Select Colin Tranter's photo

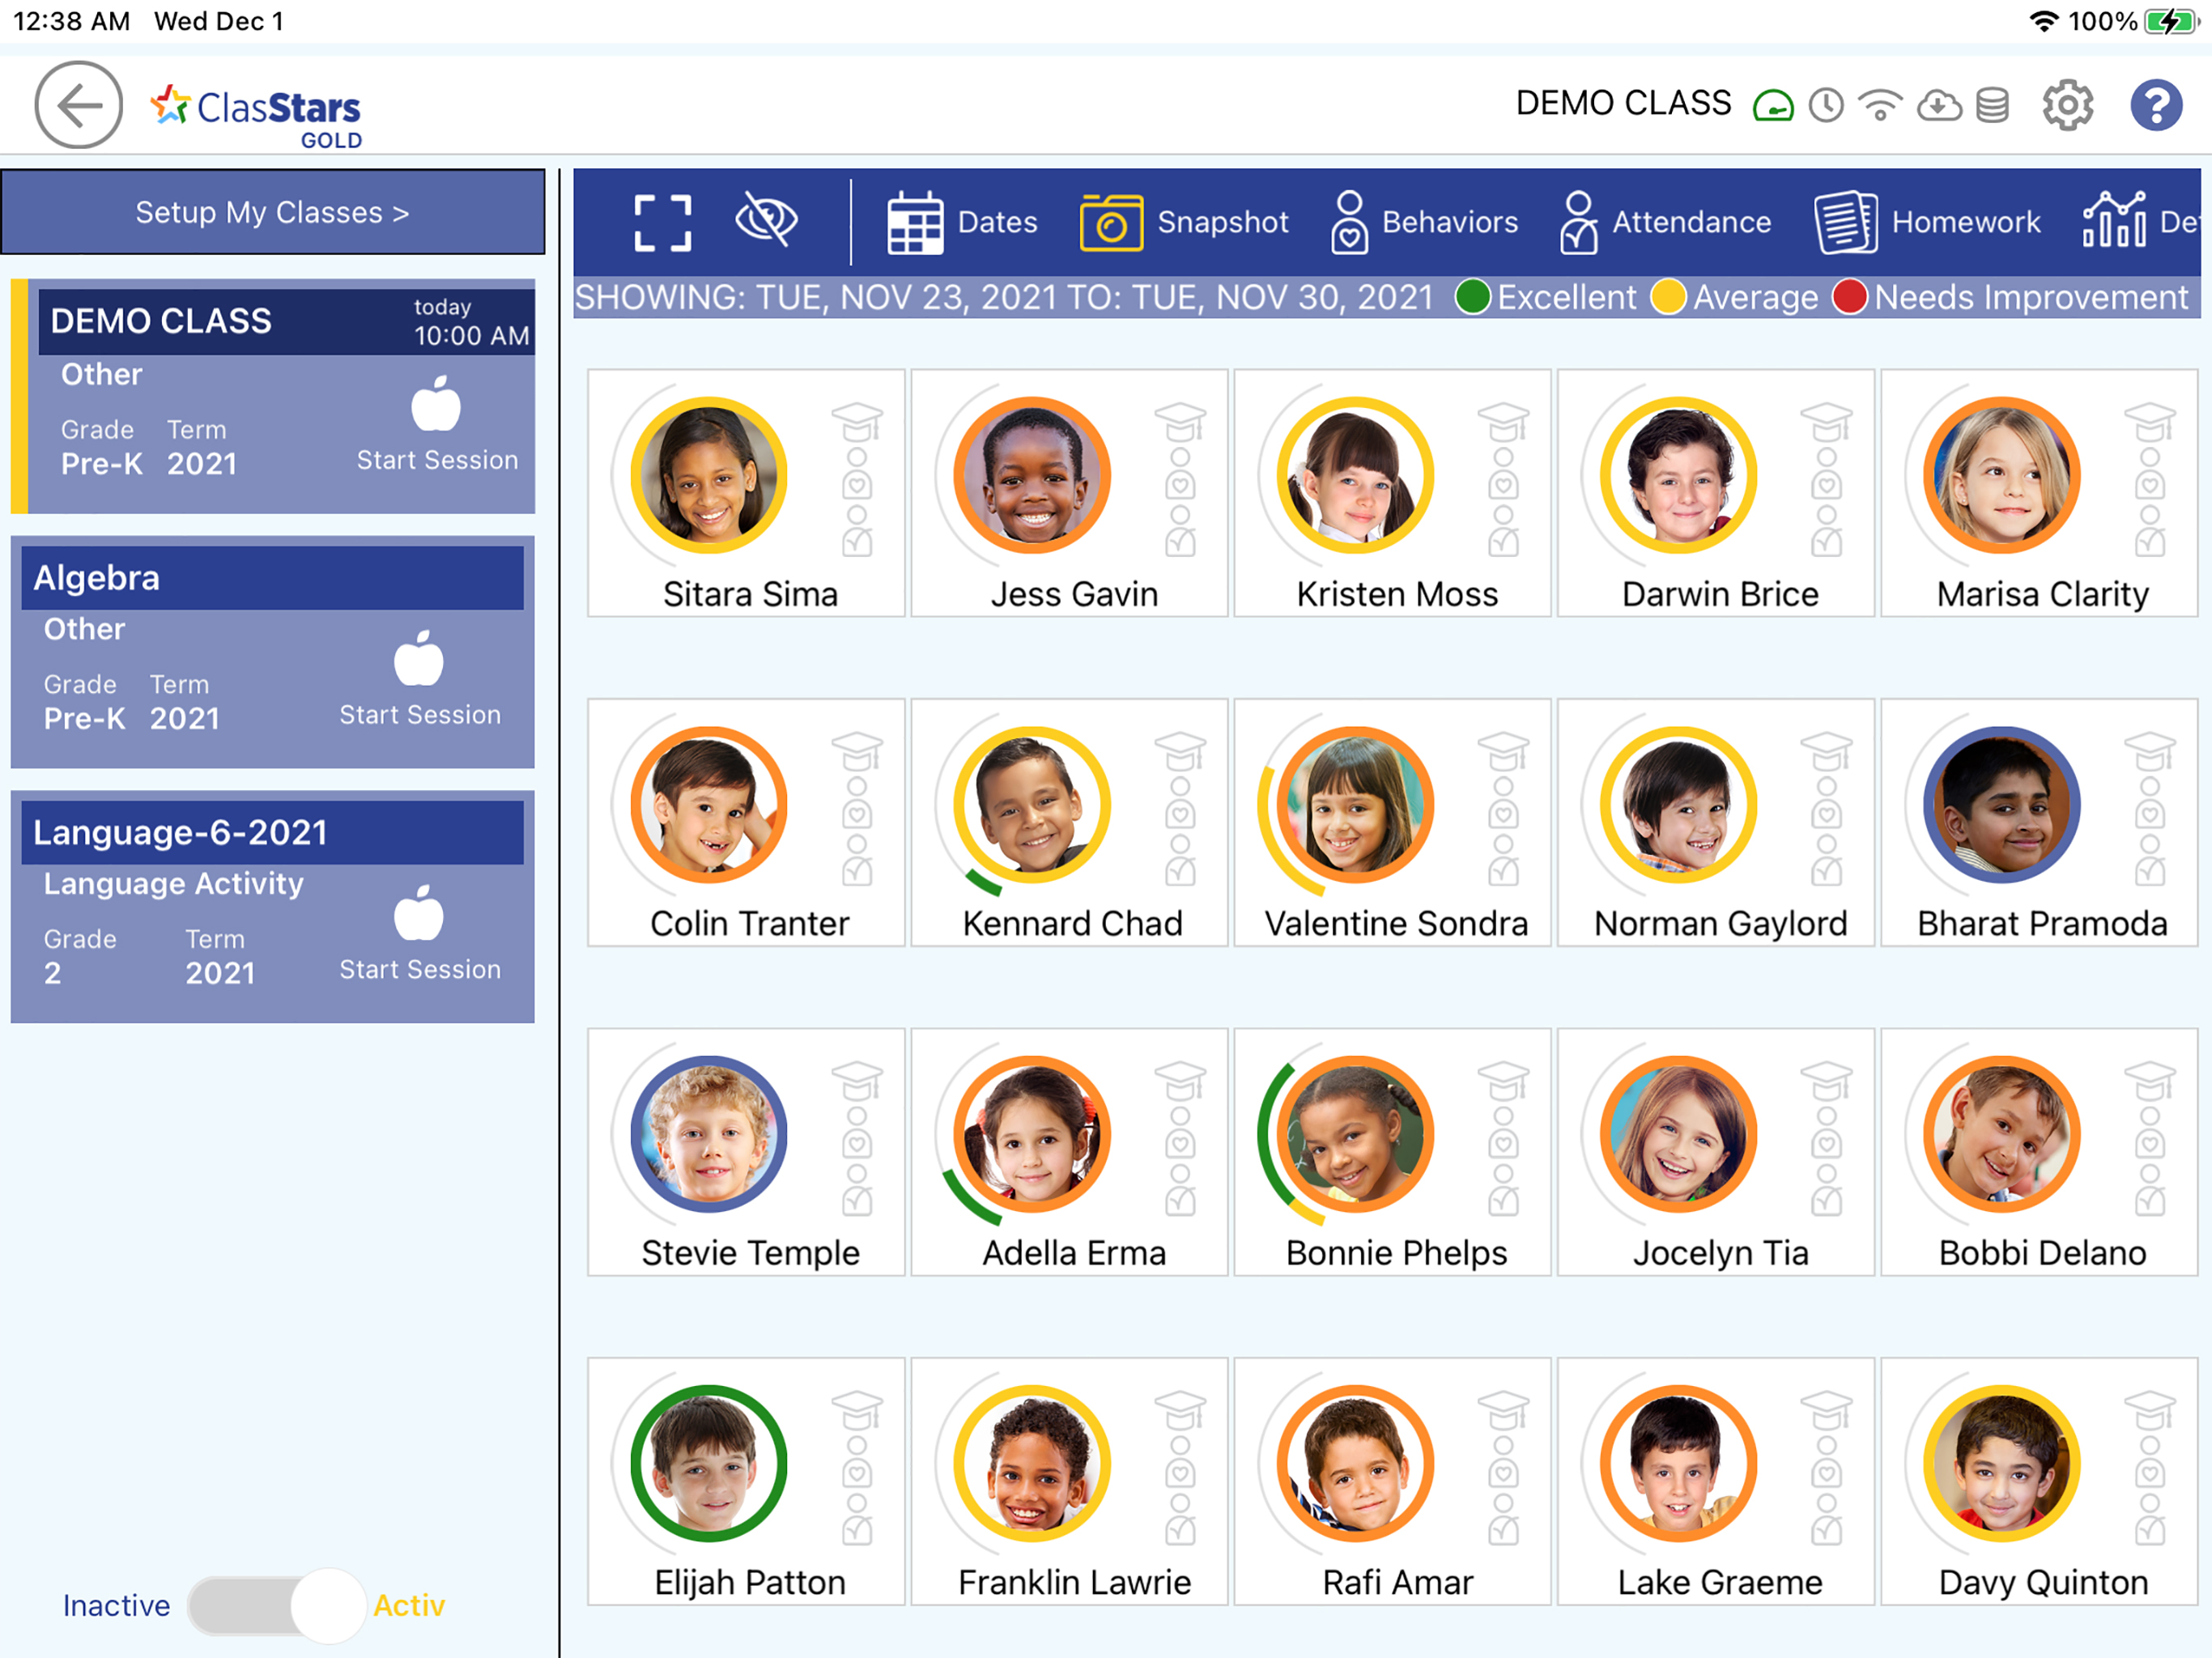click(x=709, y=804)
